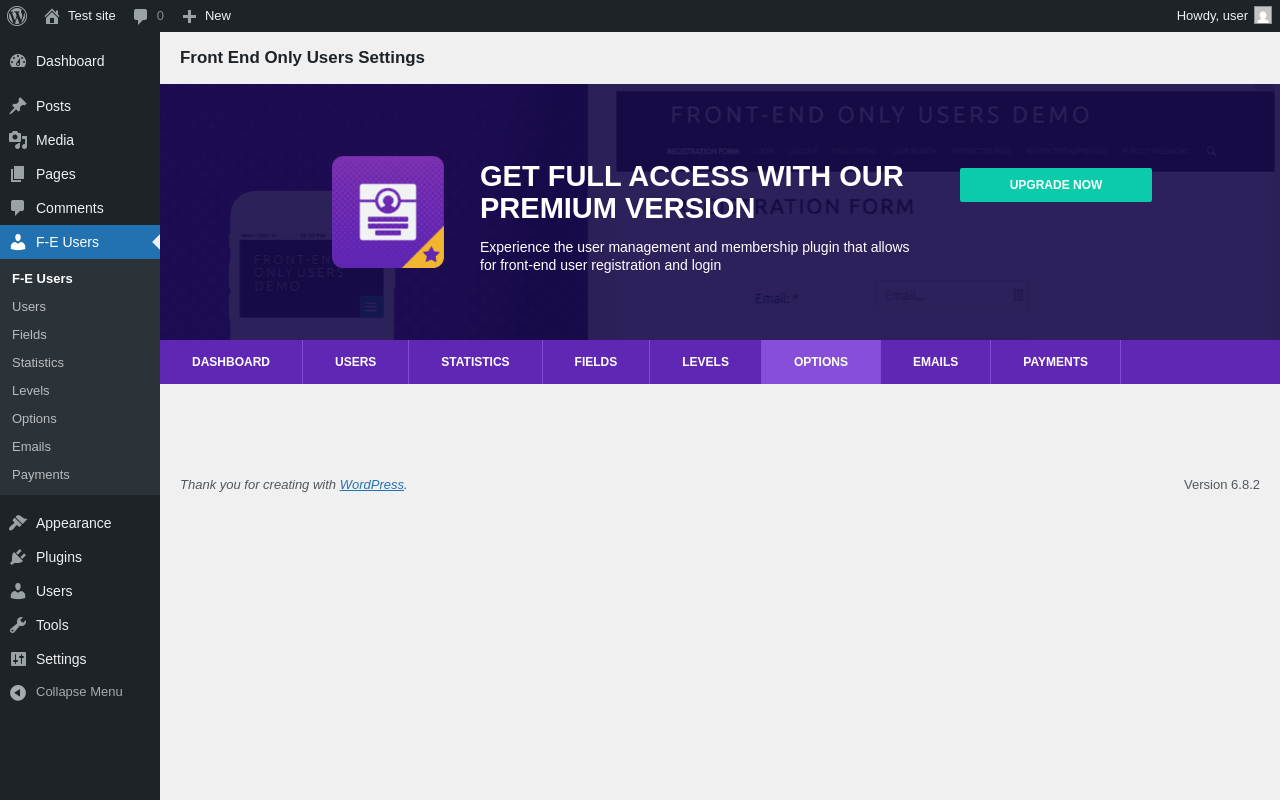This screenshot has height=800, width=1280.
Task: Switch to the FIELDS tab
Action: [x=596, y=362]
